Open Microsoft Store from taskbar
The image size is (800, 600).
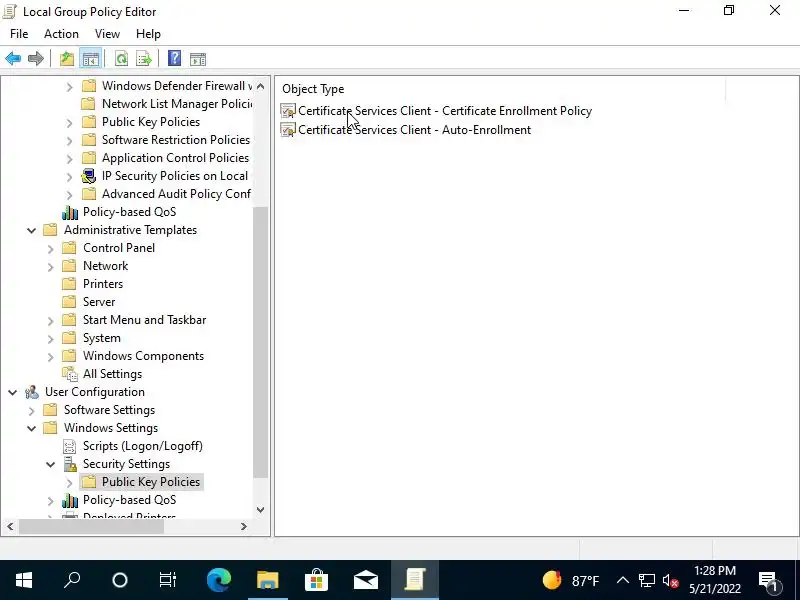[x=317, y=580]
